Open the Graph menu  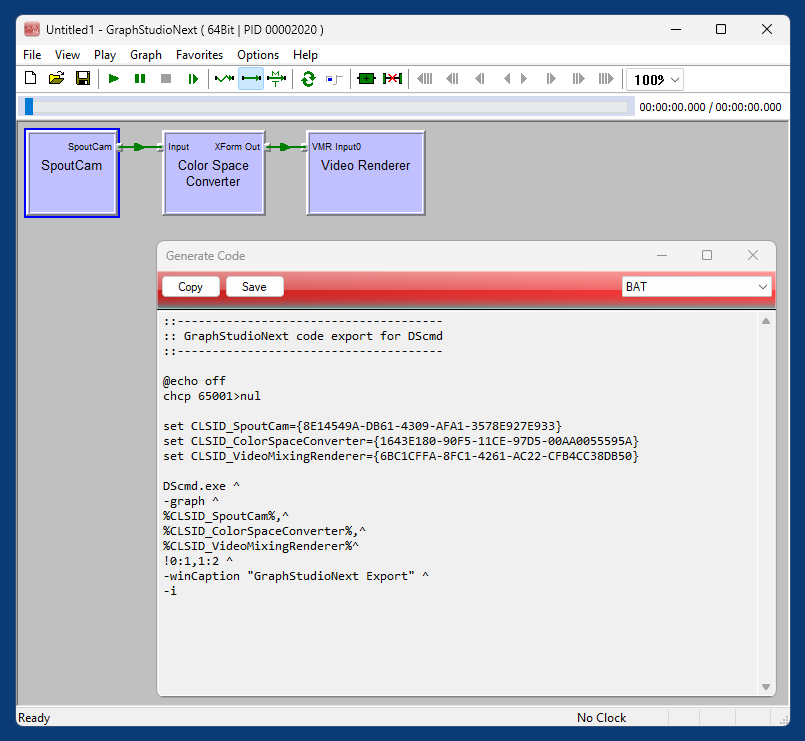146,55
